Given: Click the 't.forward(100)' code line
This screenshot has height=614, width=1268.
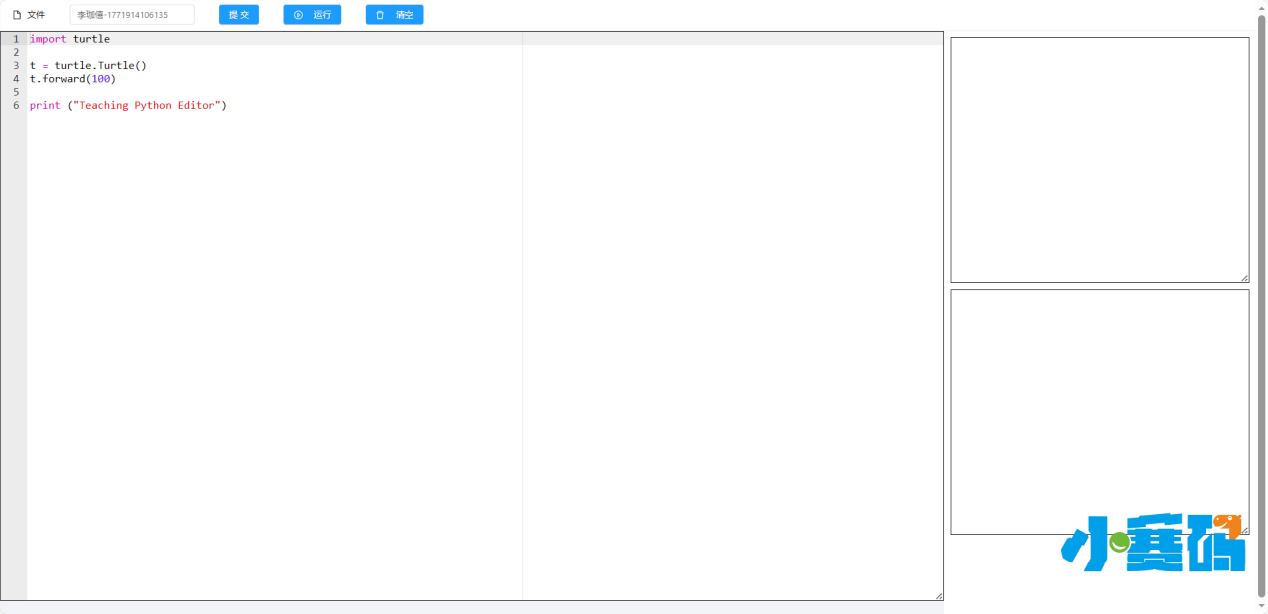Looking at the screenshot, I should click(73, 78).
